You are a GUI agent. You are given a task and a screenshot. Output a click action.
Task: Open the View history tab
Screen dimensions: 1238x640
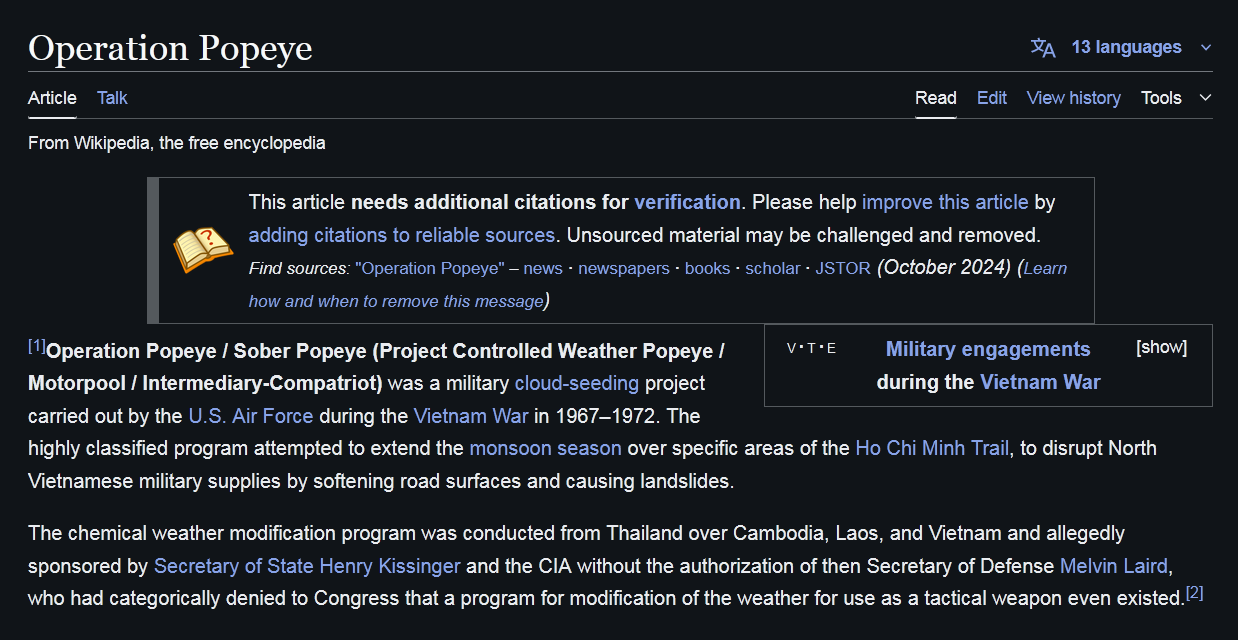[x=1074, y=98]
